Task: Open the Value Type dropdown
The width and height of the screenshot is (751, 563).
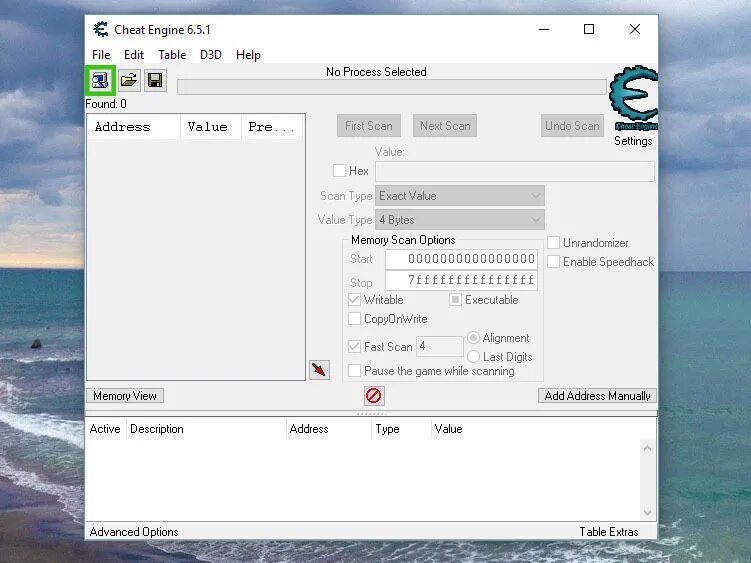Action: [x=460, y=220]
